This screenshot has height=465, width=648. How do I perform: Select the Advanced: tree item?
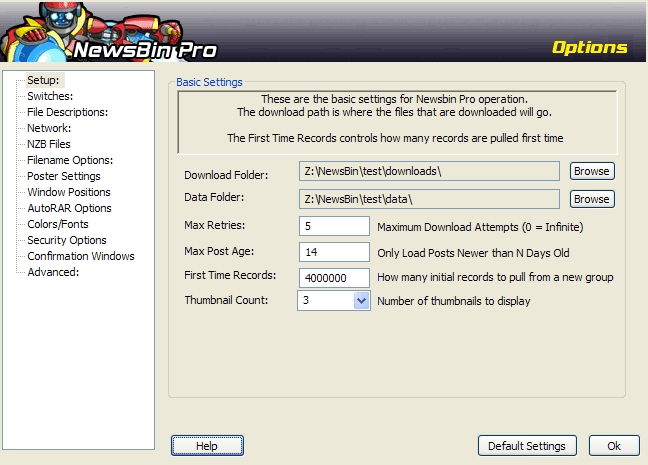53,272
